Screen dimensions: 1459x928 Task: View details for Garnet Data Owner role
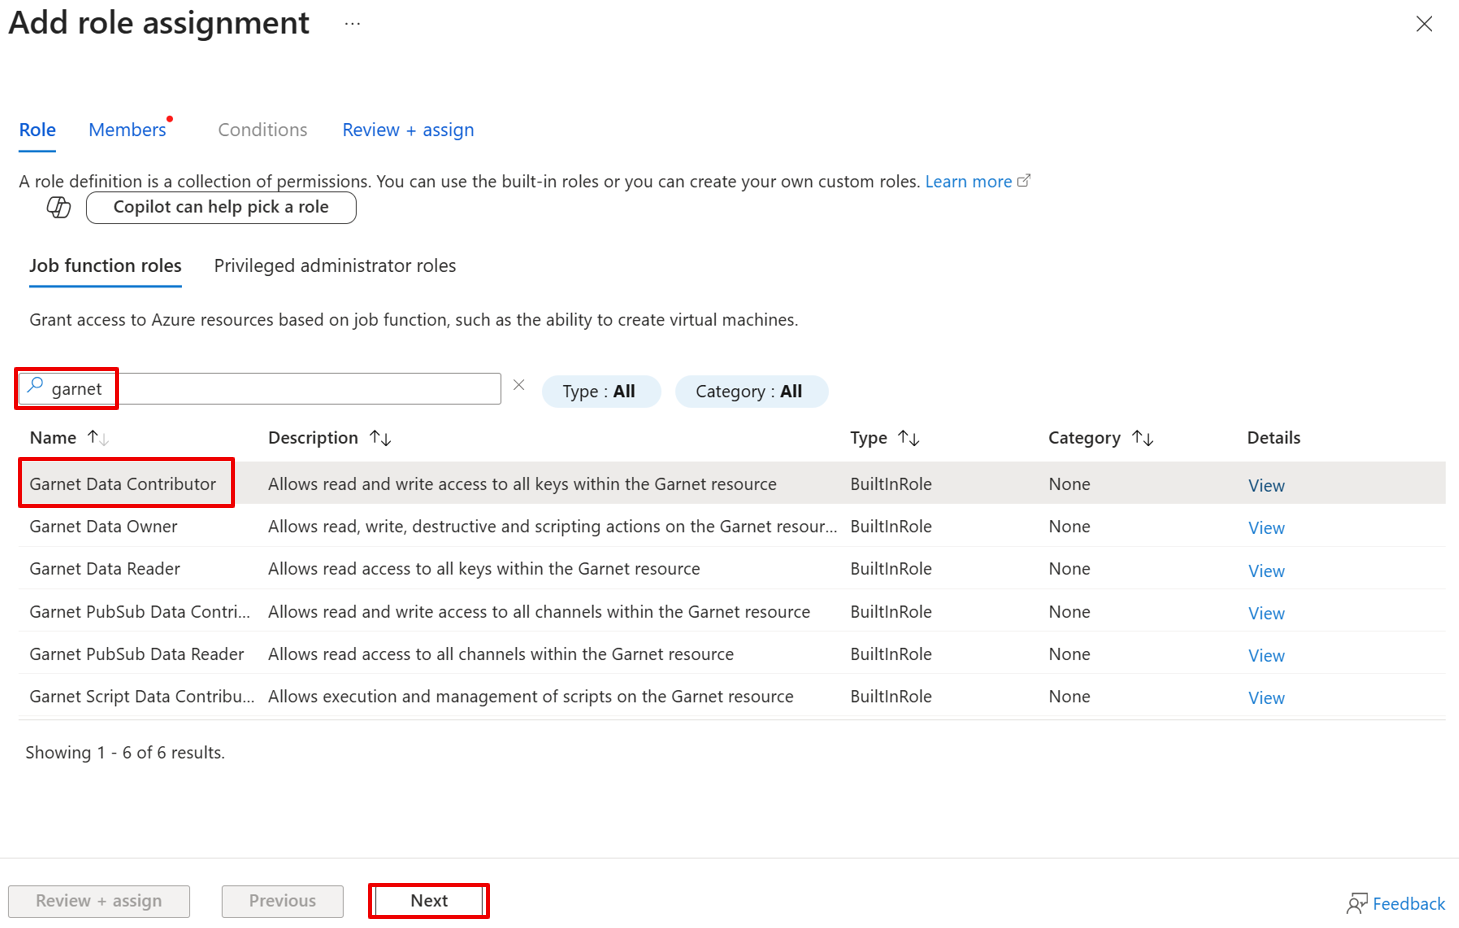coord(1266,527)
